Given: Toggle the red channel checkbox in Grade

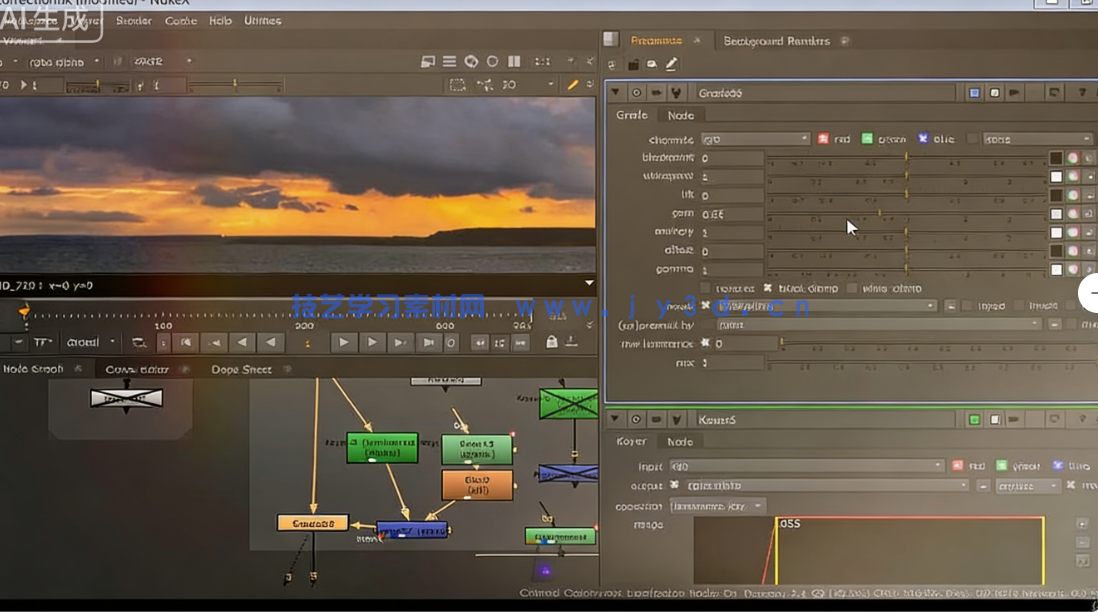Looking at the screenshot, I should point(823,139).
